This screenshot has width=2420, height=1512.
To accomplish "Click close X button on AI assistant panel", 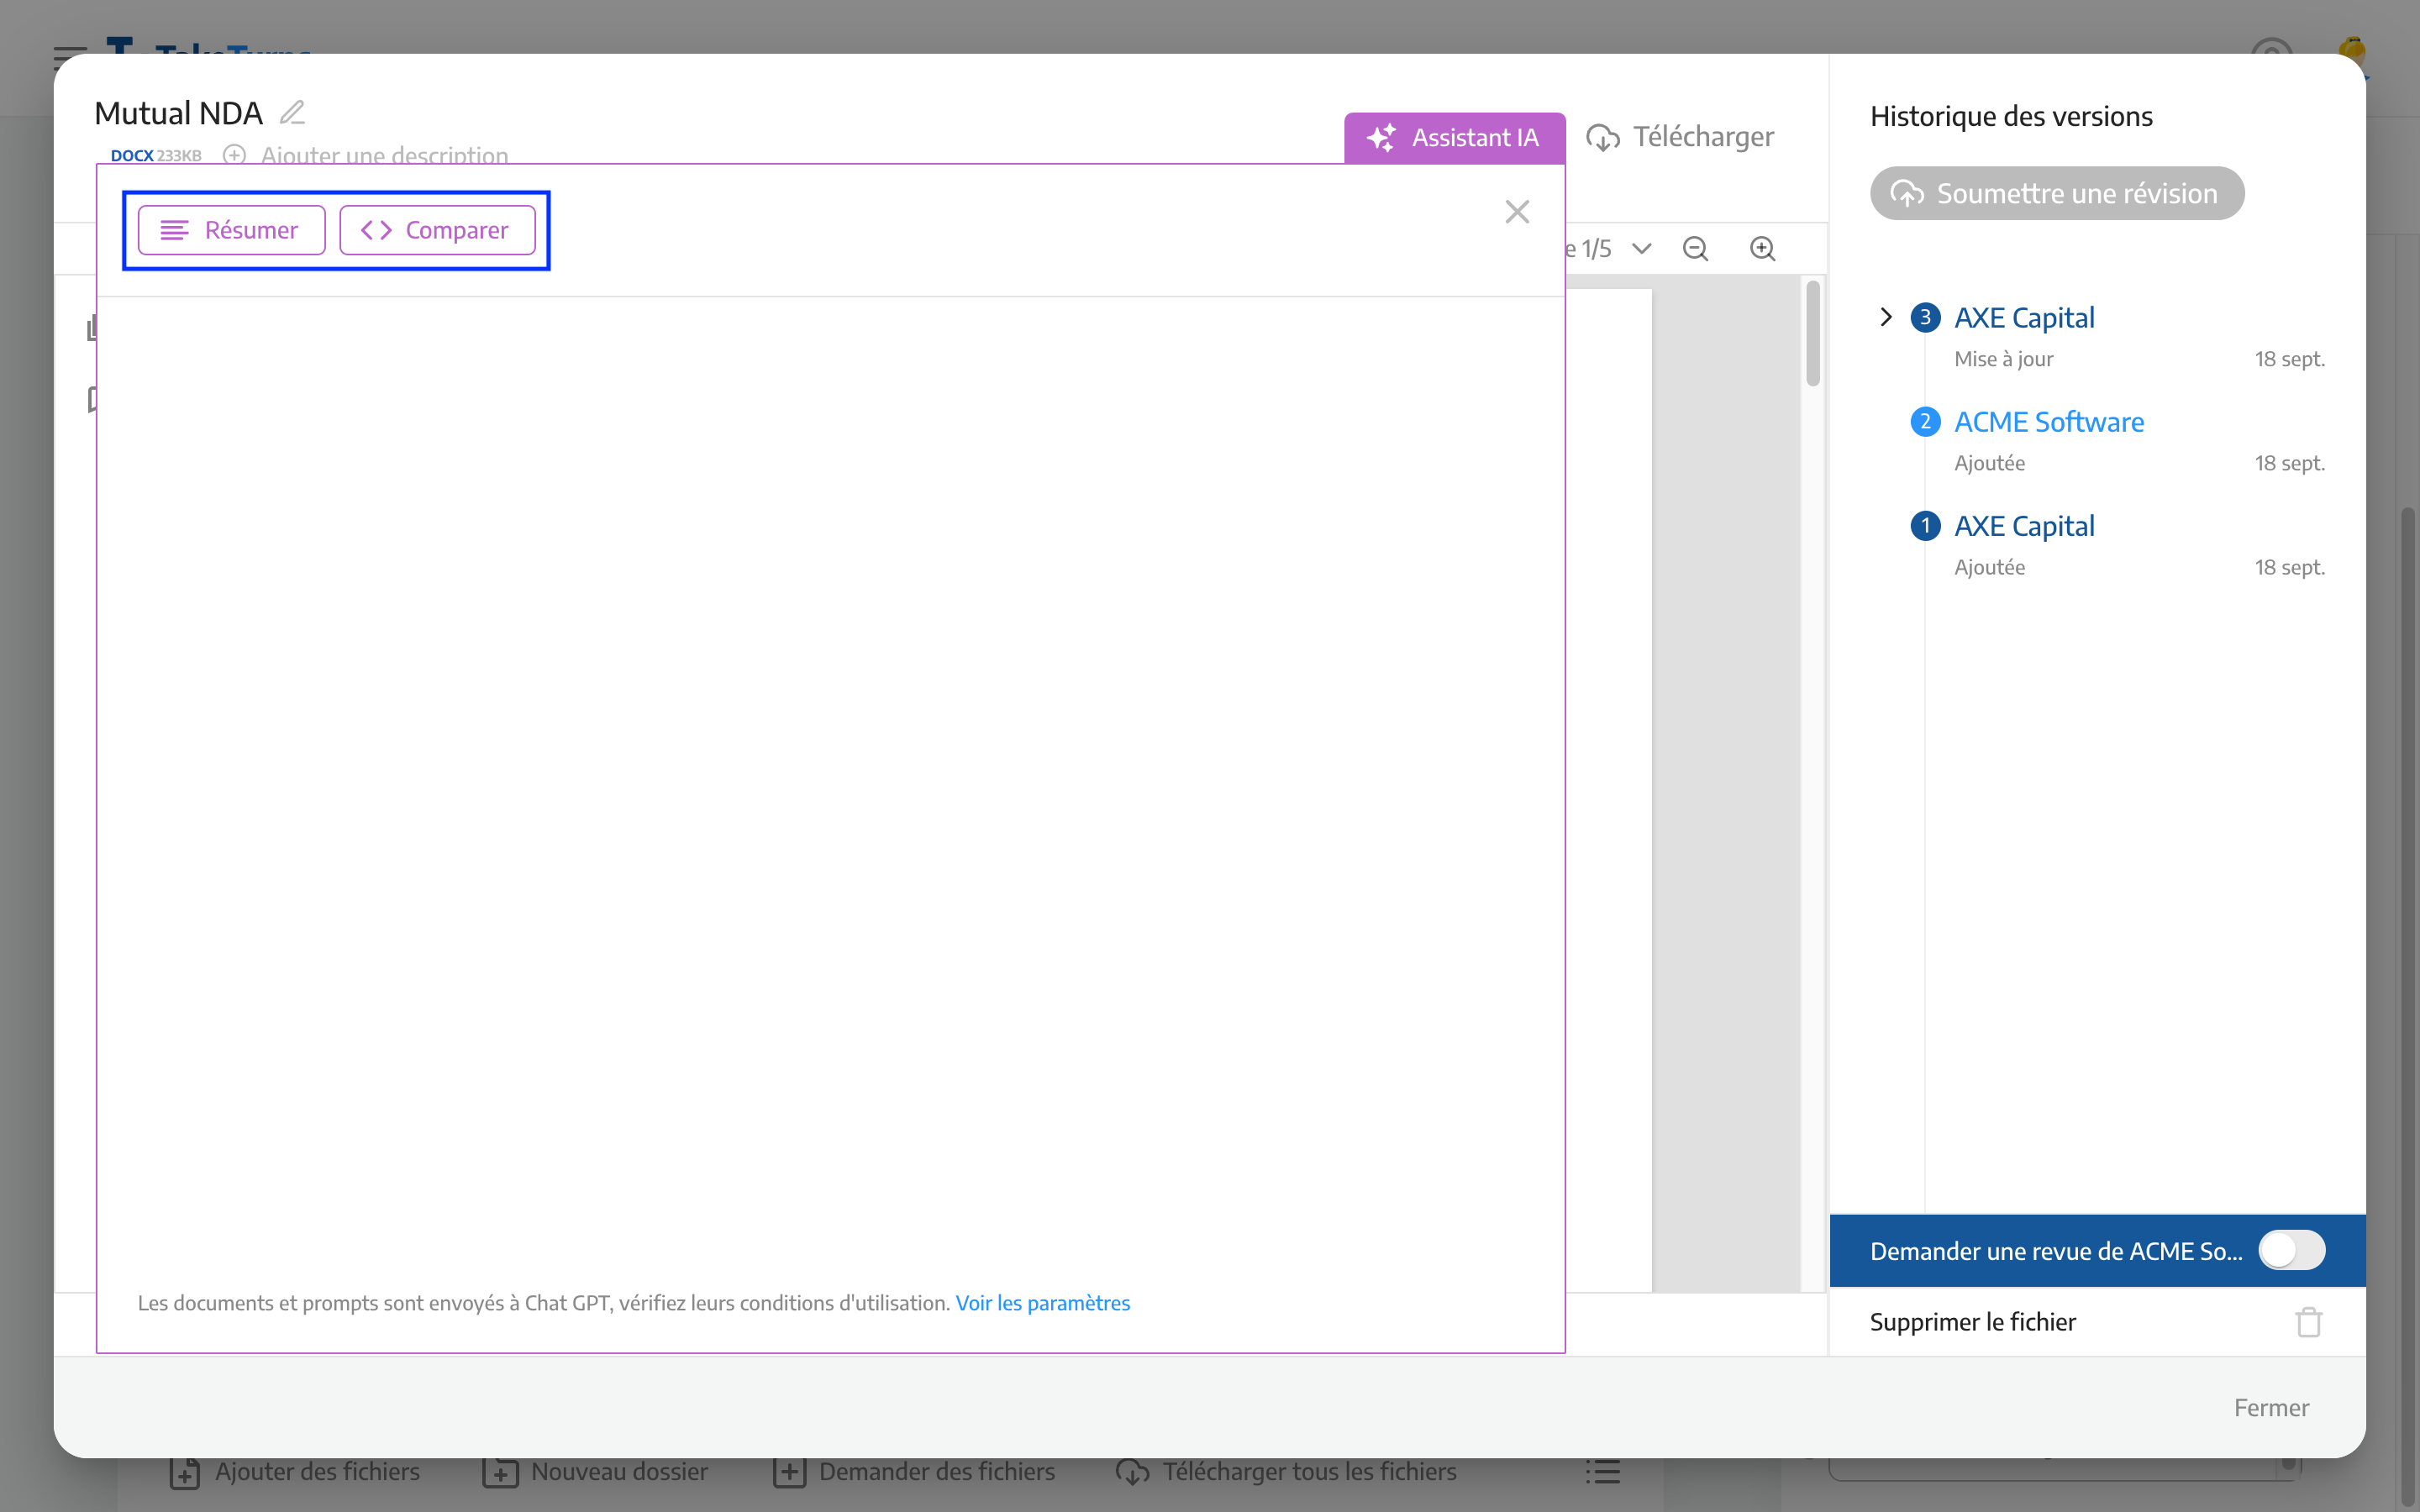I will tap(1516, 211).
